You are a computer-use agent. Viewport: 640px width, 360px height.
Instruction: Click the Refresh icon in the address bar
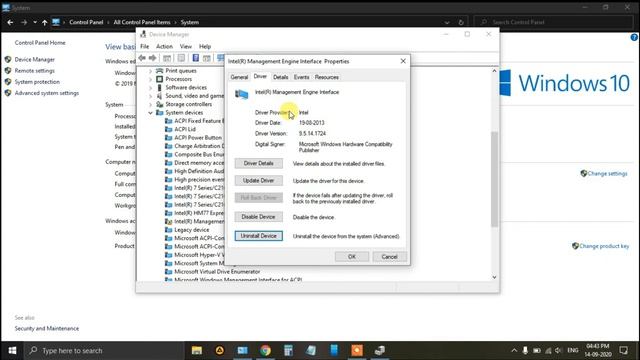pos(461,22)
